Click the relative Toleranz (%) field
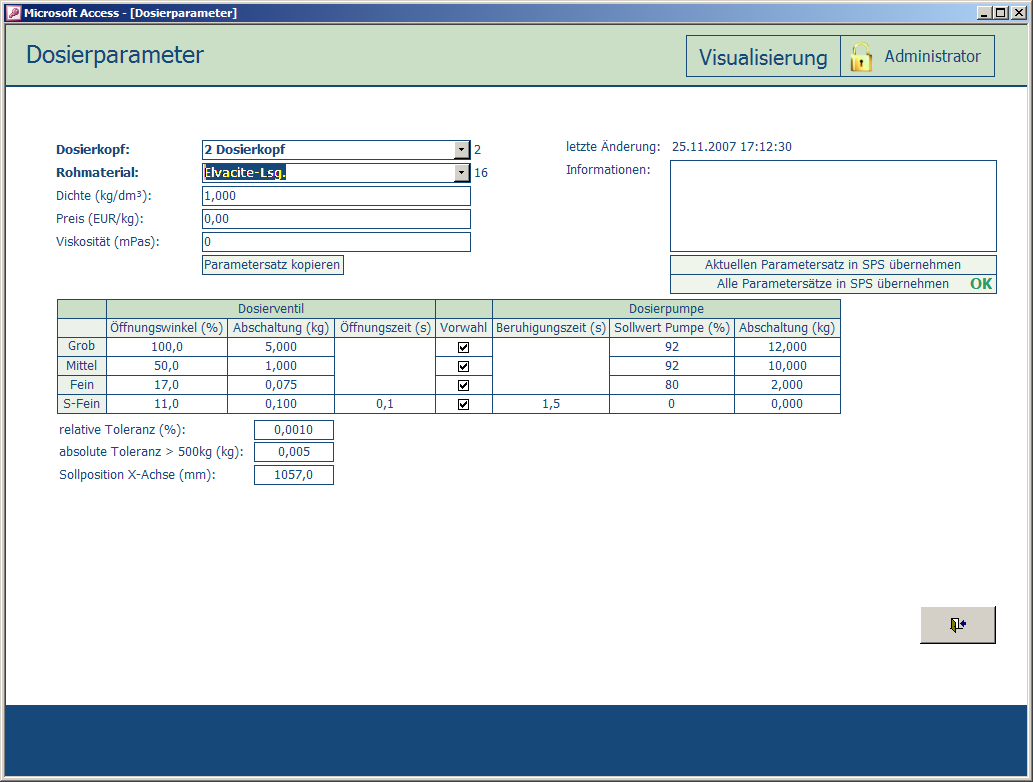 pos(294,430)
